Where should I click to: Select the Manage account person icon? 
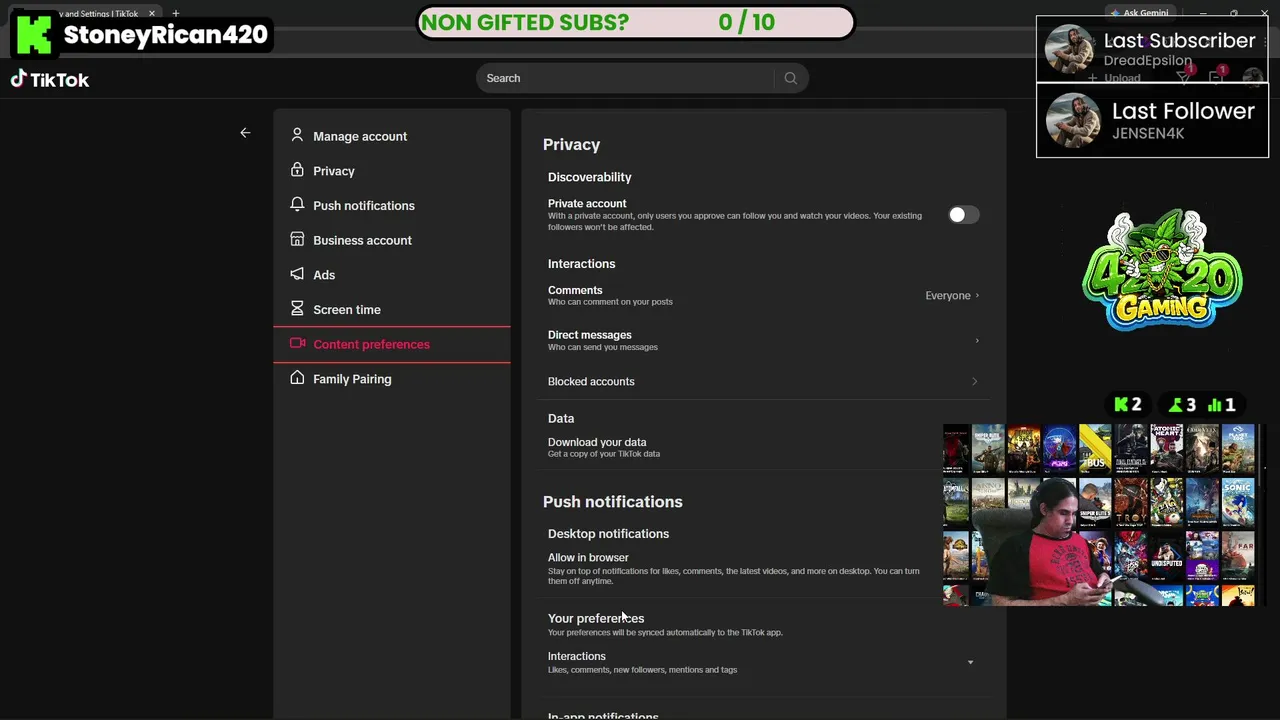coord(297,135)
